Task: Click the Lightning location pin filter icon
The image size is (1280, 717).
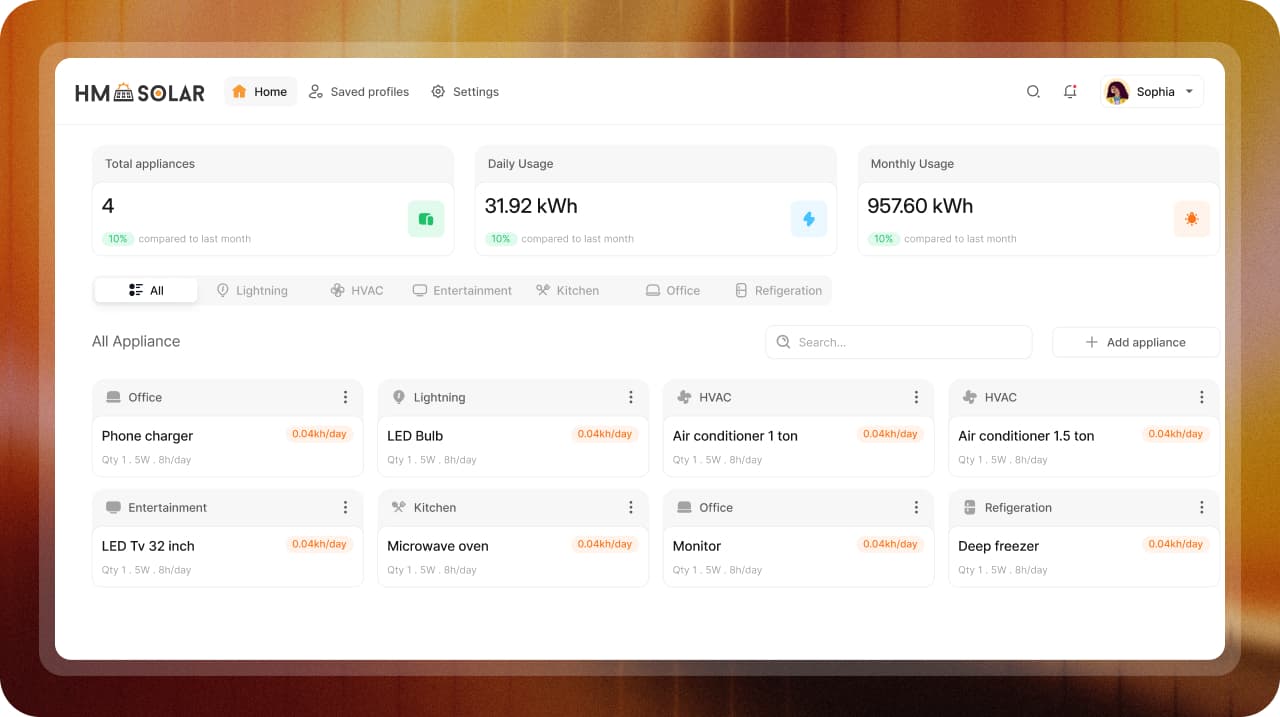Action: click(x=223, y=290)
